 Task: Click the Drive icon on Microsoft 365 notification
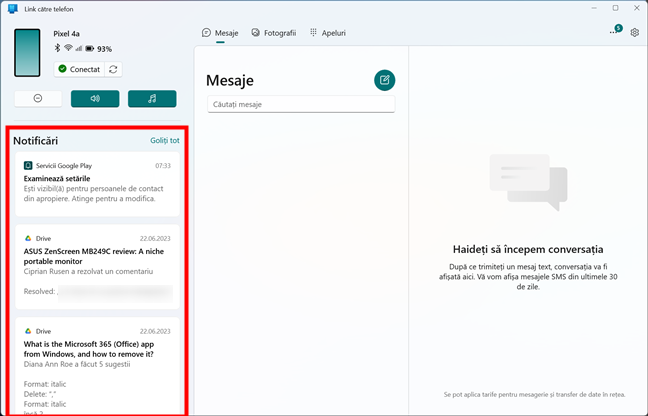pos(28,331)
